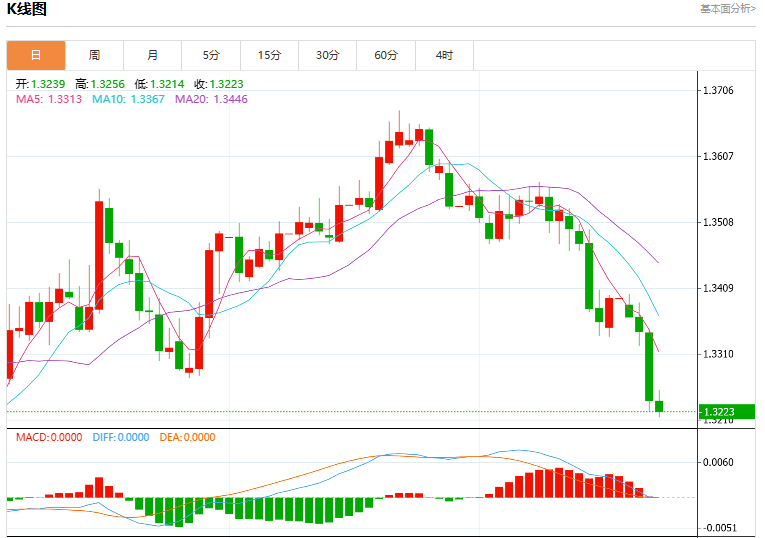
Task: Click the MA20 legend label
Action: (x=211, y=99)
